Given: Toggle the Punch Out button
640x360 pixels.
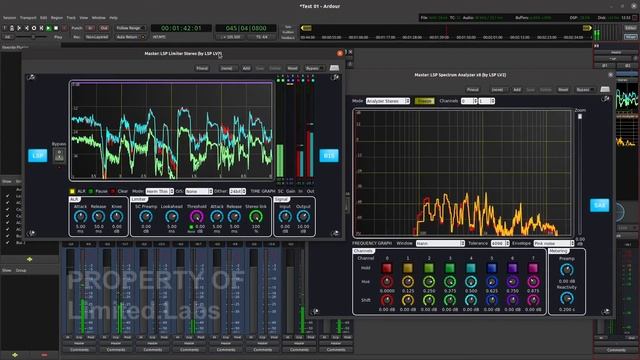Looking at the screenshot, I should (x=104, y=28).
